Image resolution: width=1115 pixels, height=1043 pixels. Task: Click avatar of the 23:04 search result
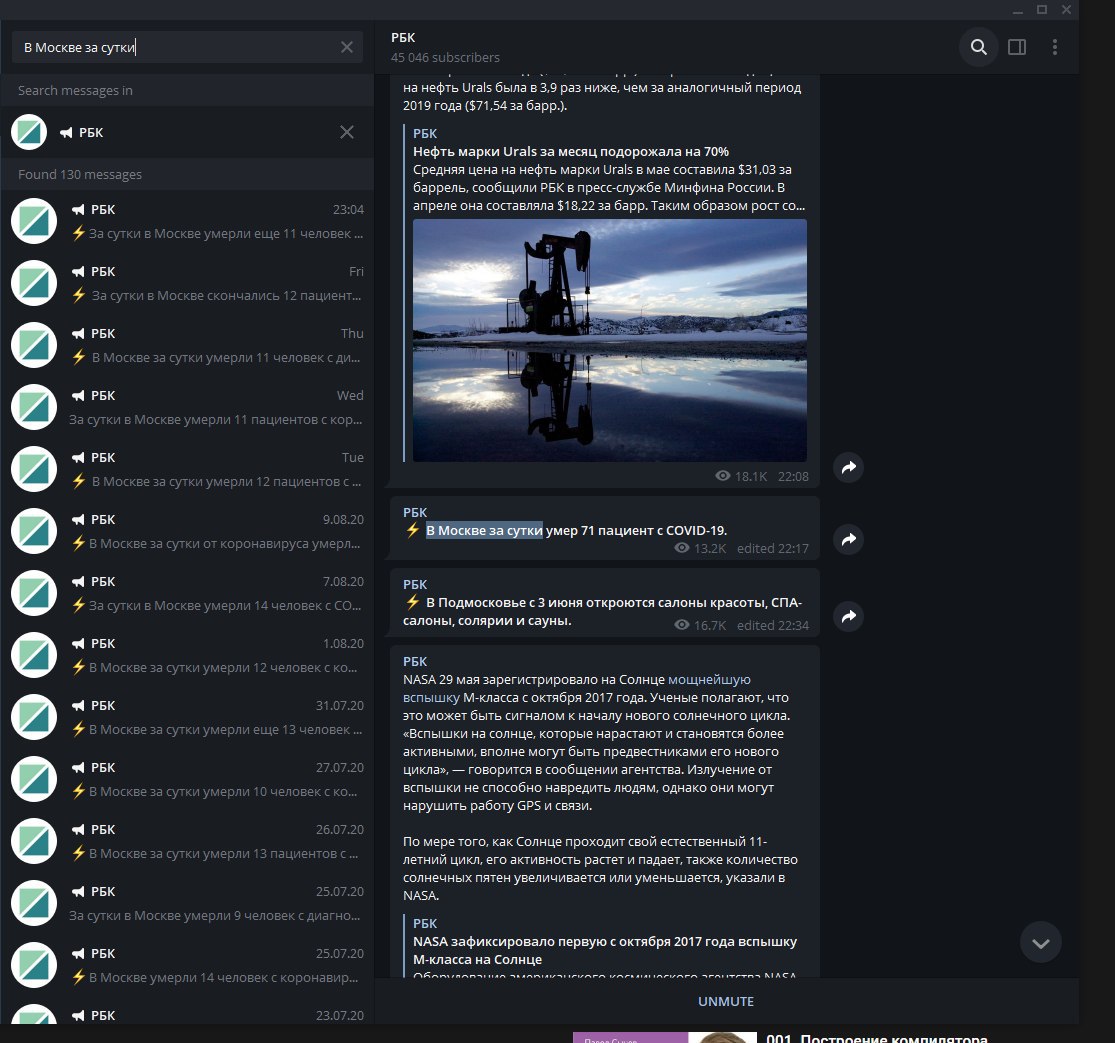click(33, 221)
